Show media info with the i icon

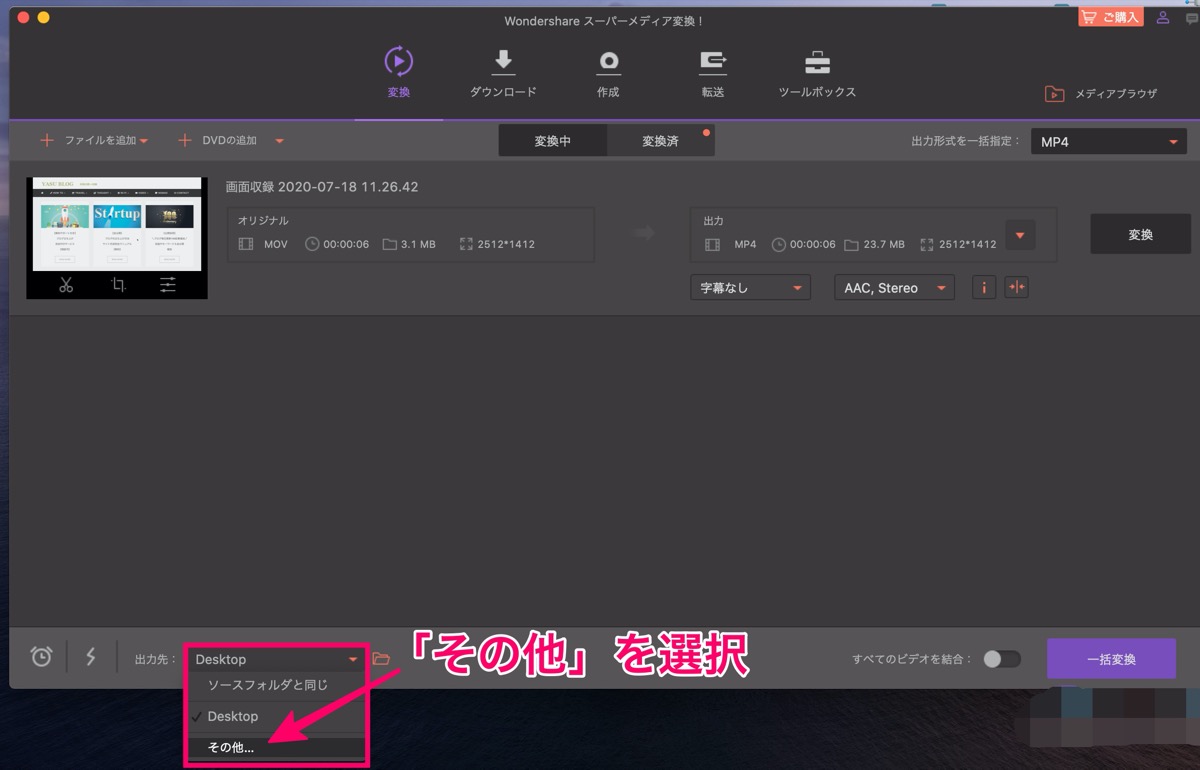pos(984,288)
